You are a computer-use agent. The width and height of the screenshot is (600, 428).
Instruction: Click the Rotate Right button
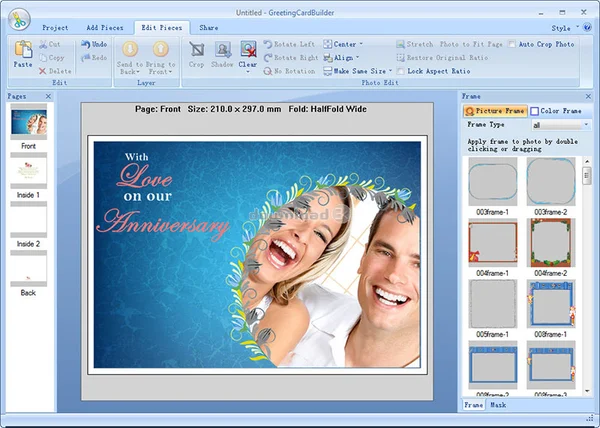[x=291, y=58]
